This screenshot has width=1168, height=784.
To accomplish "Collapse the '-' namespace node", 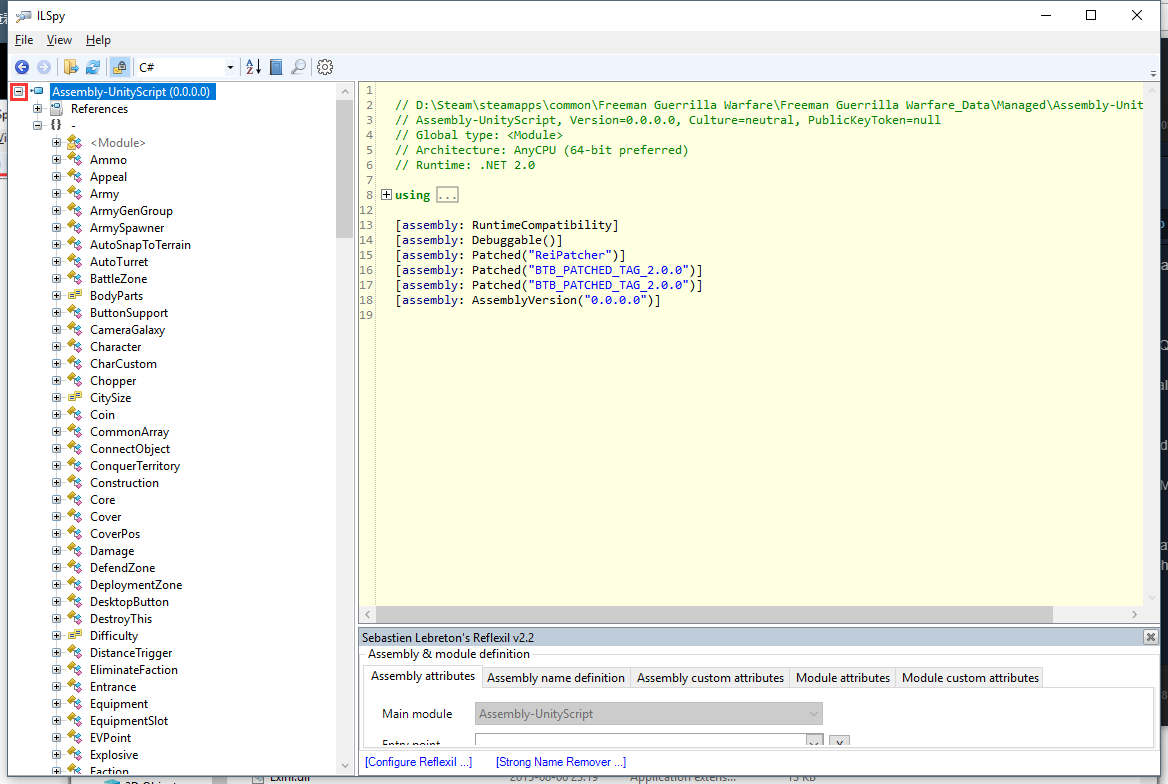I will pyautogui.click(x=37, y=125).
